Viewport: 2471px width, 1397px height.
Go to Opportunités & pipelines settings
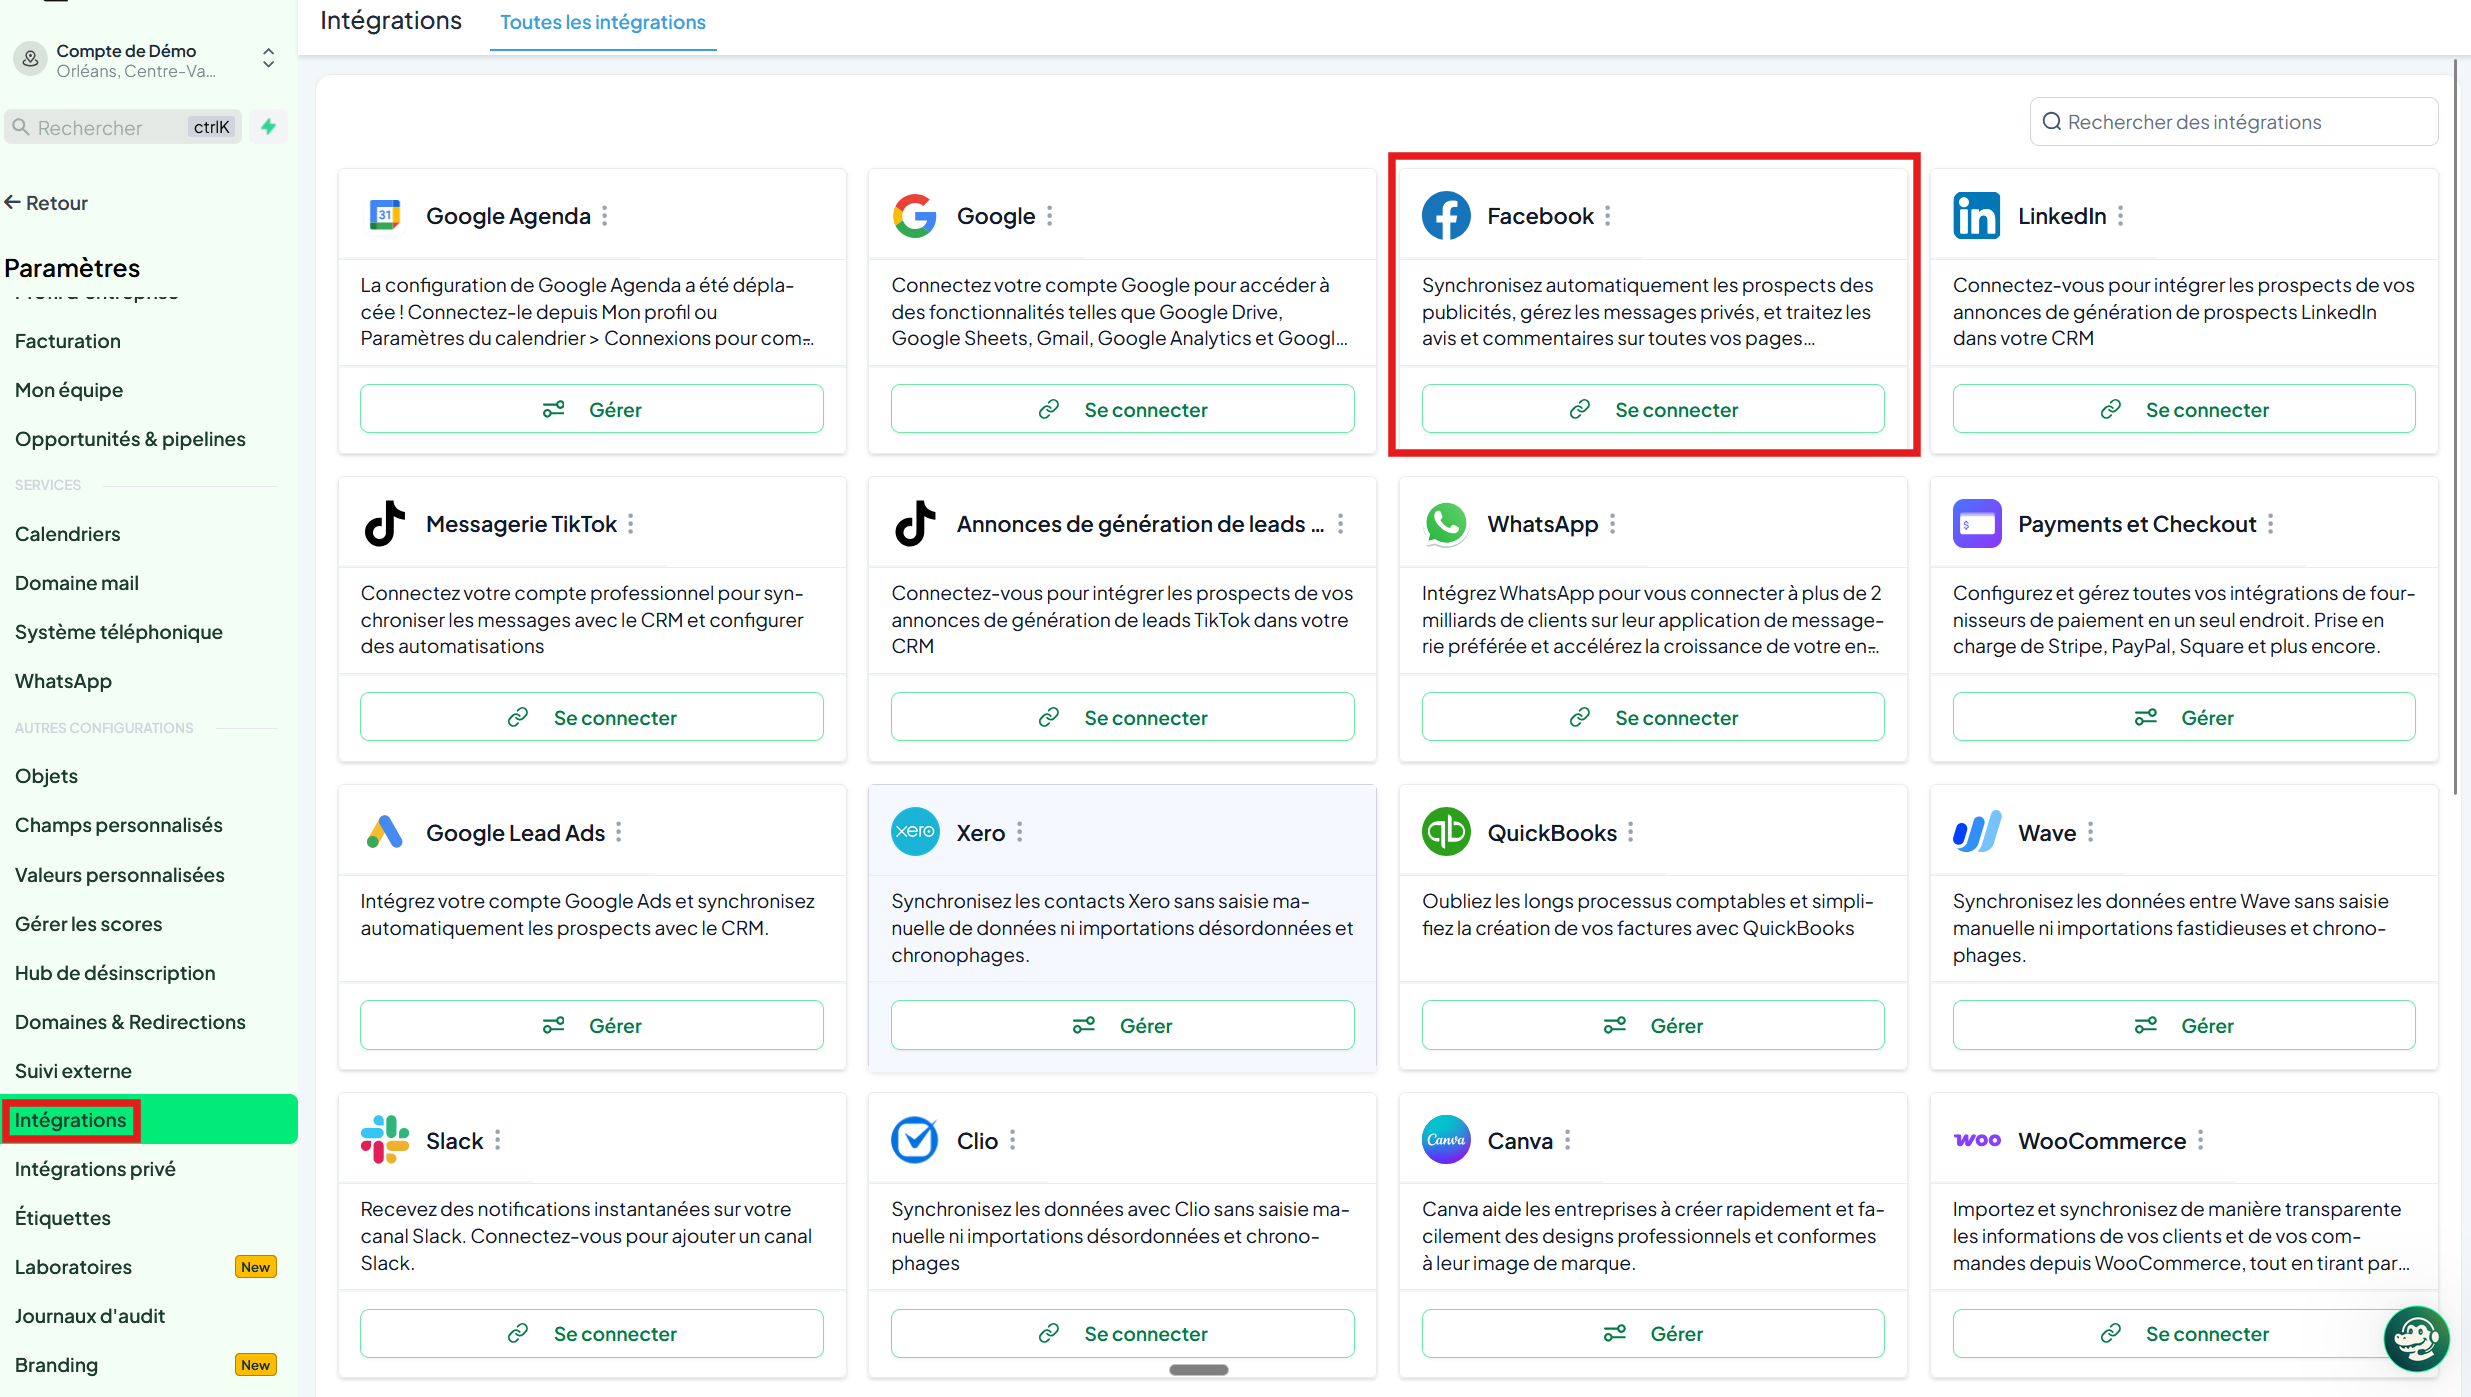click(130, 439)
